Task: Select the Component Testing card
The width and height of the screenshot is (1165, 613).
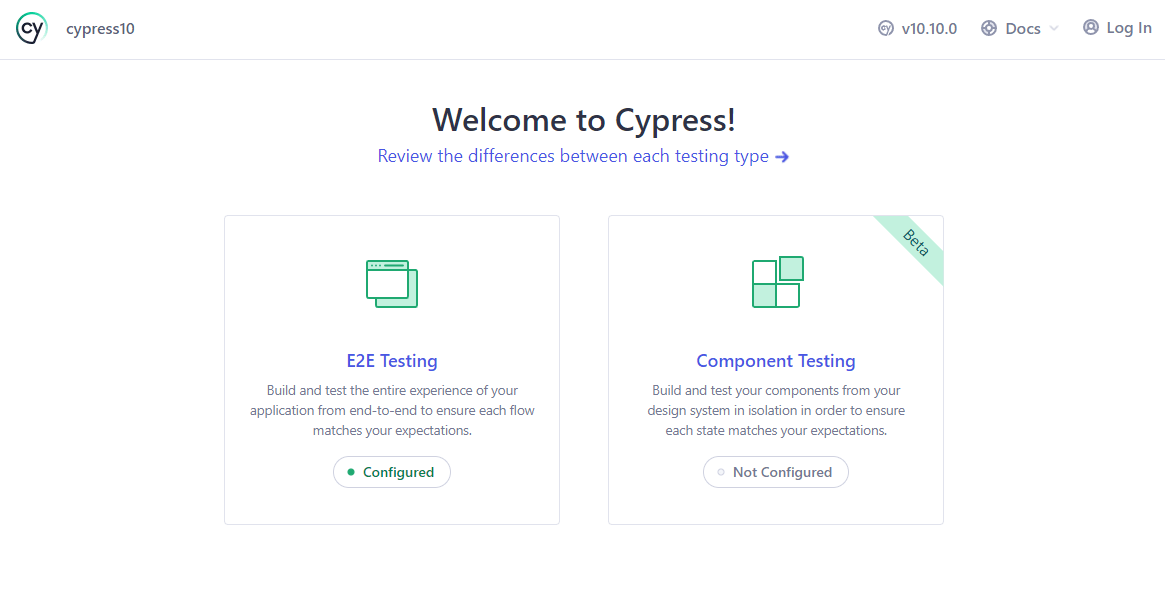Action: 776,370
